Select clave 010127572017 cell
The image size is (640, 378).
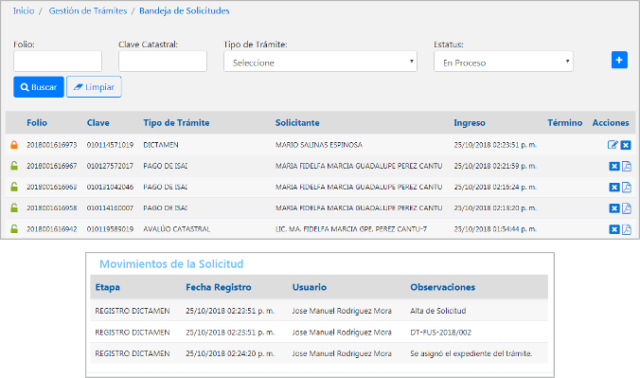pos(110,166)
